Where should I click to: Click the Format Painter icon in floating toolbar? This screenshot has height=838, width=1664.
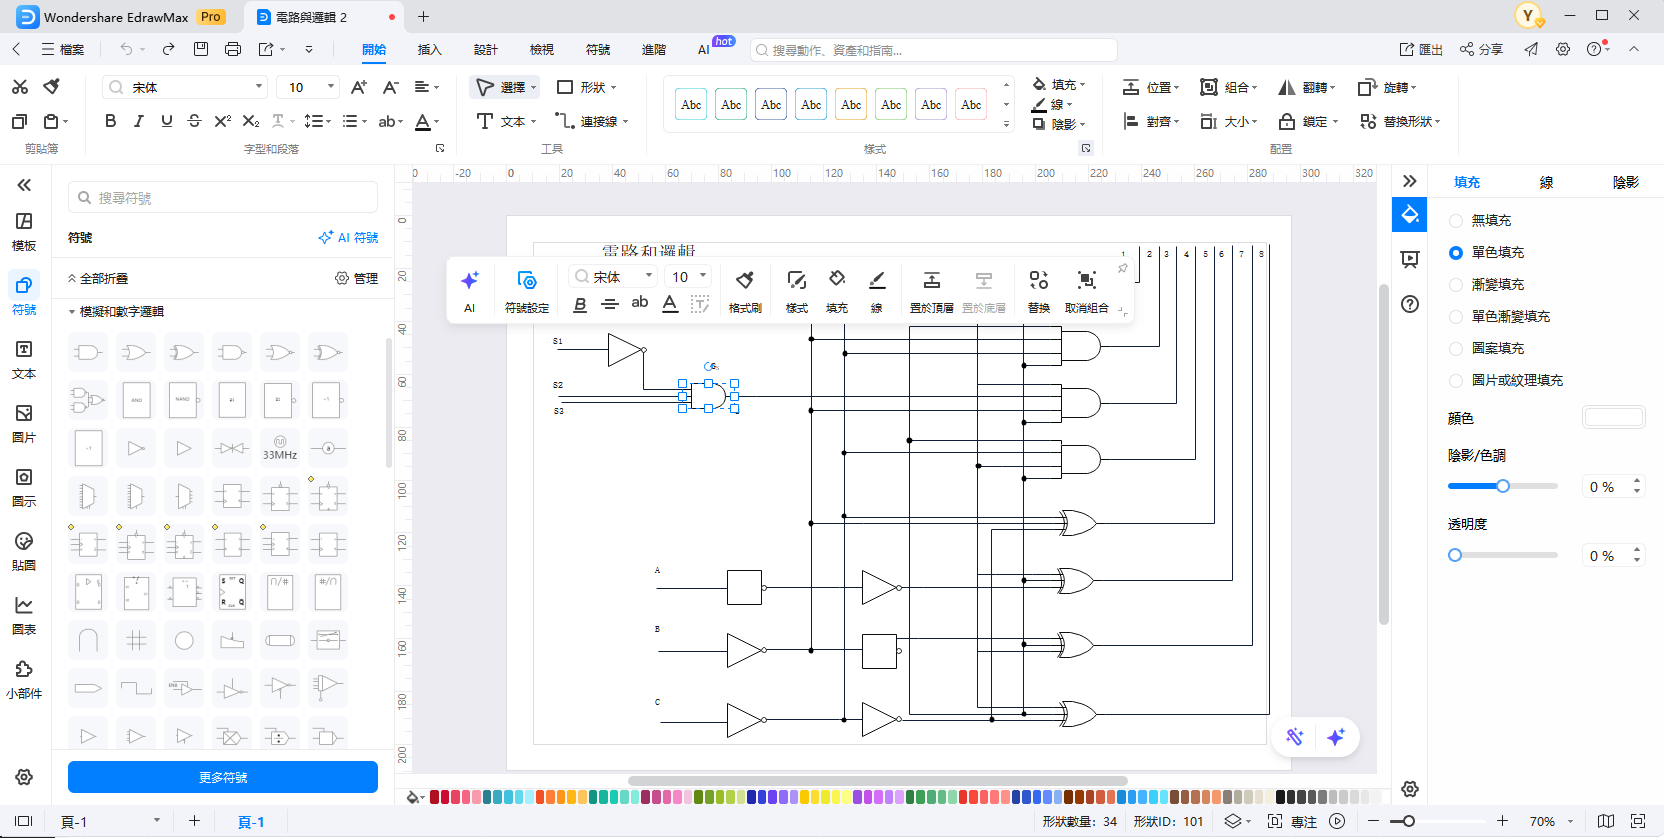click(745, 281)
